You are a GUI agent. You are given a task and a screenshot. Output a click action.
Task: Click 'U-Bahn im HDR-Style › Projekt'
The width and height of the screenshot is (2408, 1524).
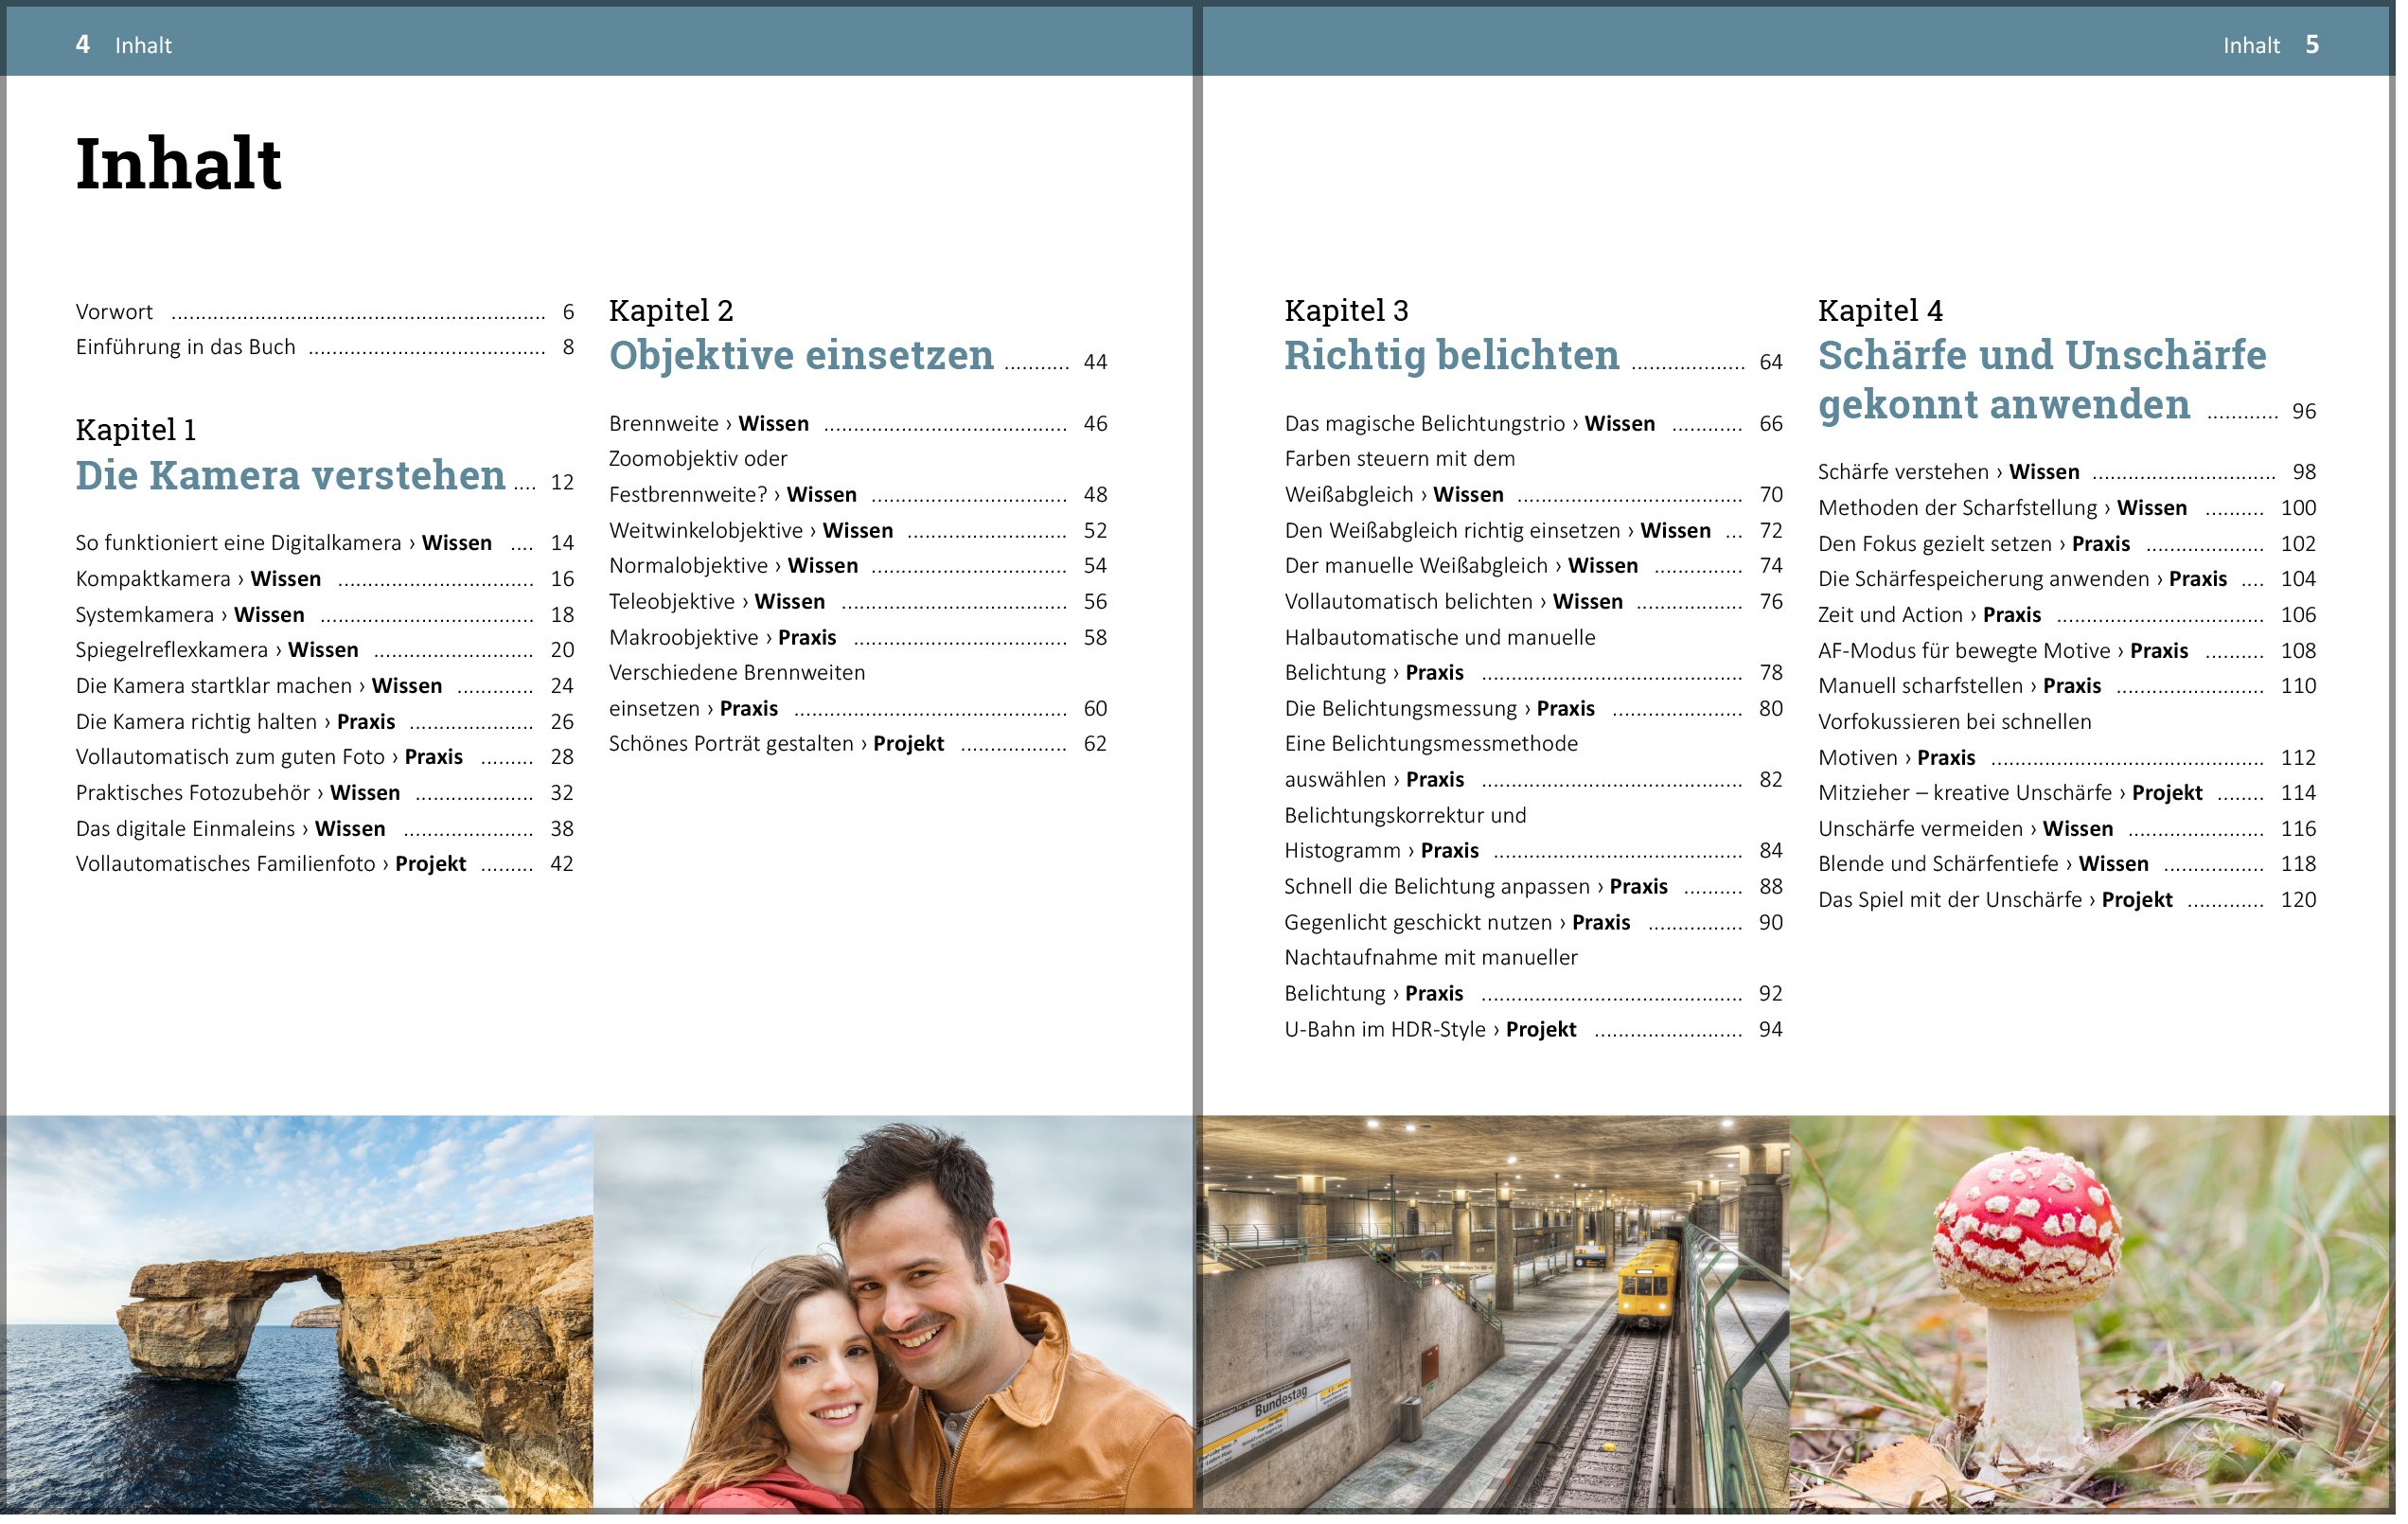(1533, 1030)
